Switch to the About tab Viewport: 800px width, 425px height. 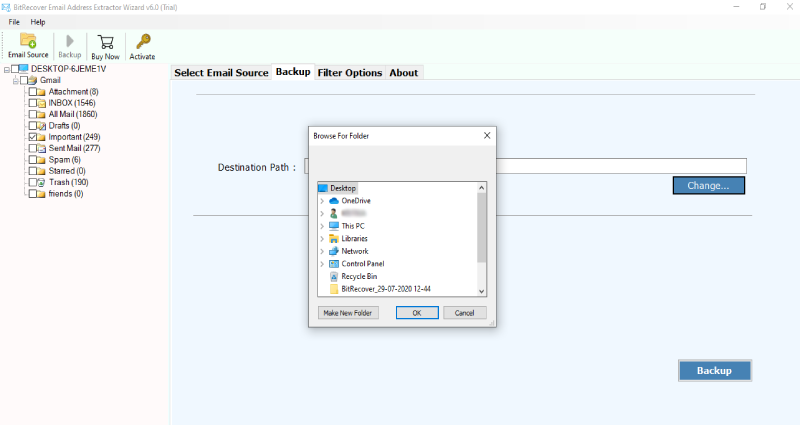(x=404, y=72)
